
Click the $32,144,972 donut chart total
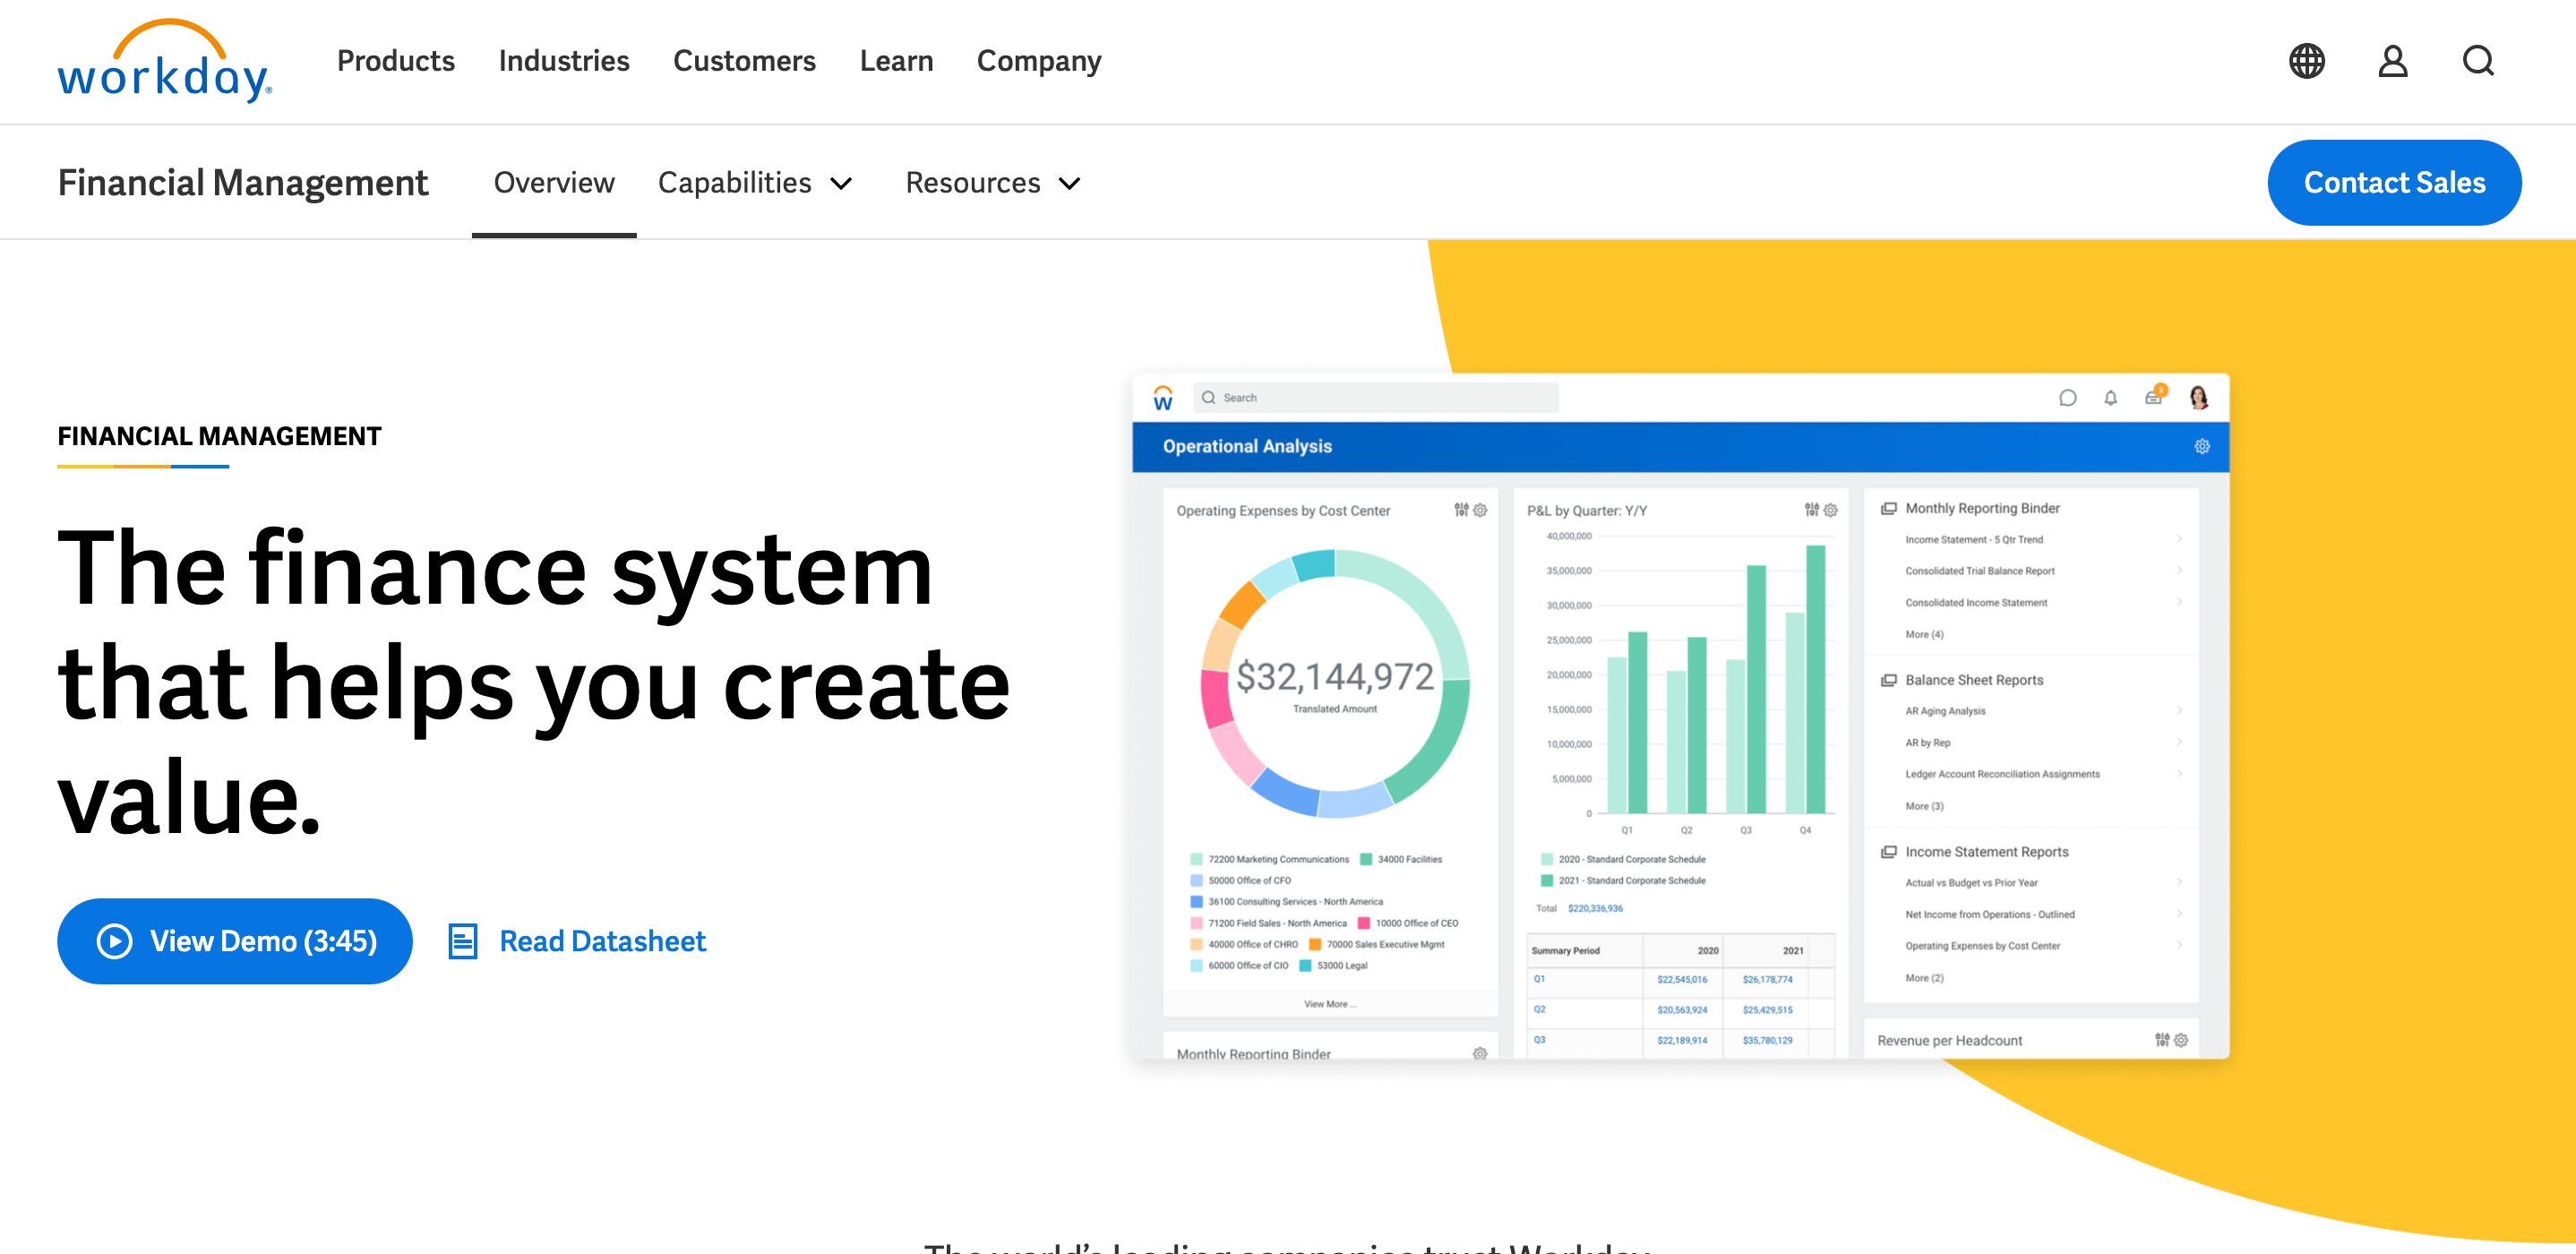1335,677
